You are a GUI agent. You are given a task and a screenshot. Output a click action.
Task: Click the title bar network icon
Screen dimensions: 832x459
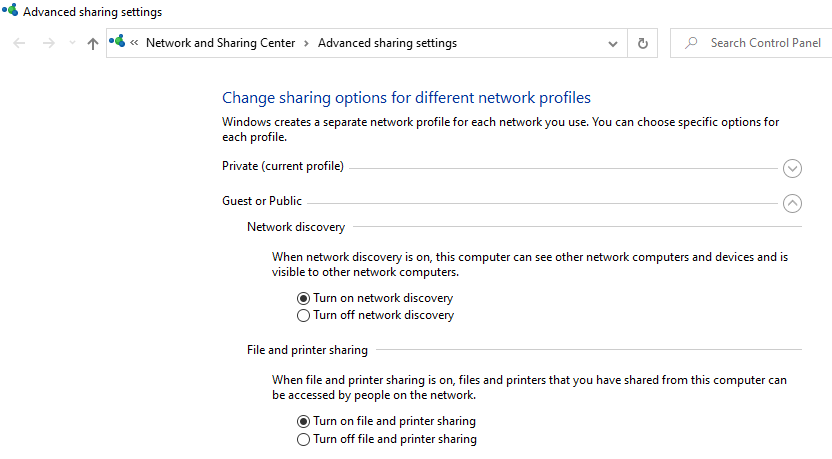10,10
